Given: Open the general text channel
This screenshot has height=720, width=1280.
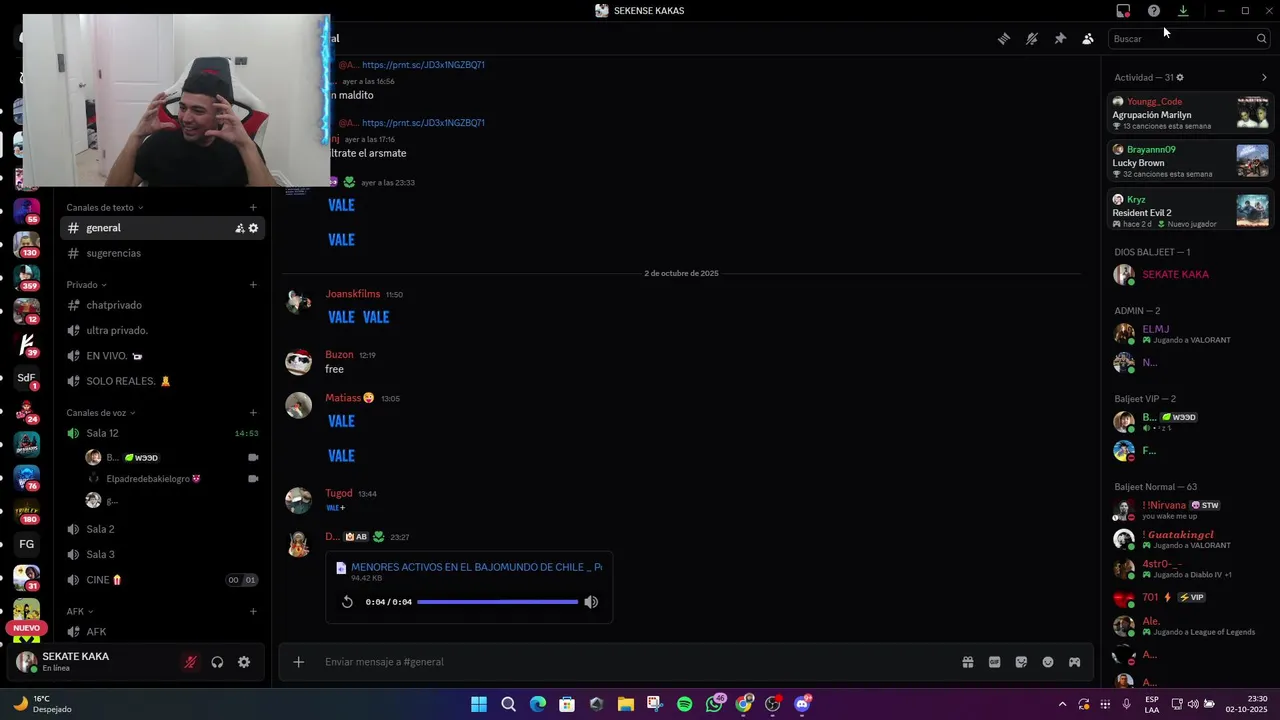Looking at the screenshot, I should [163, 228].
